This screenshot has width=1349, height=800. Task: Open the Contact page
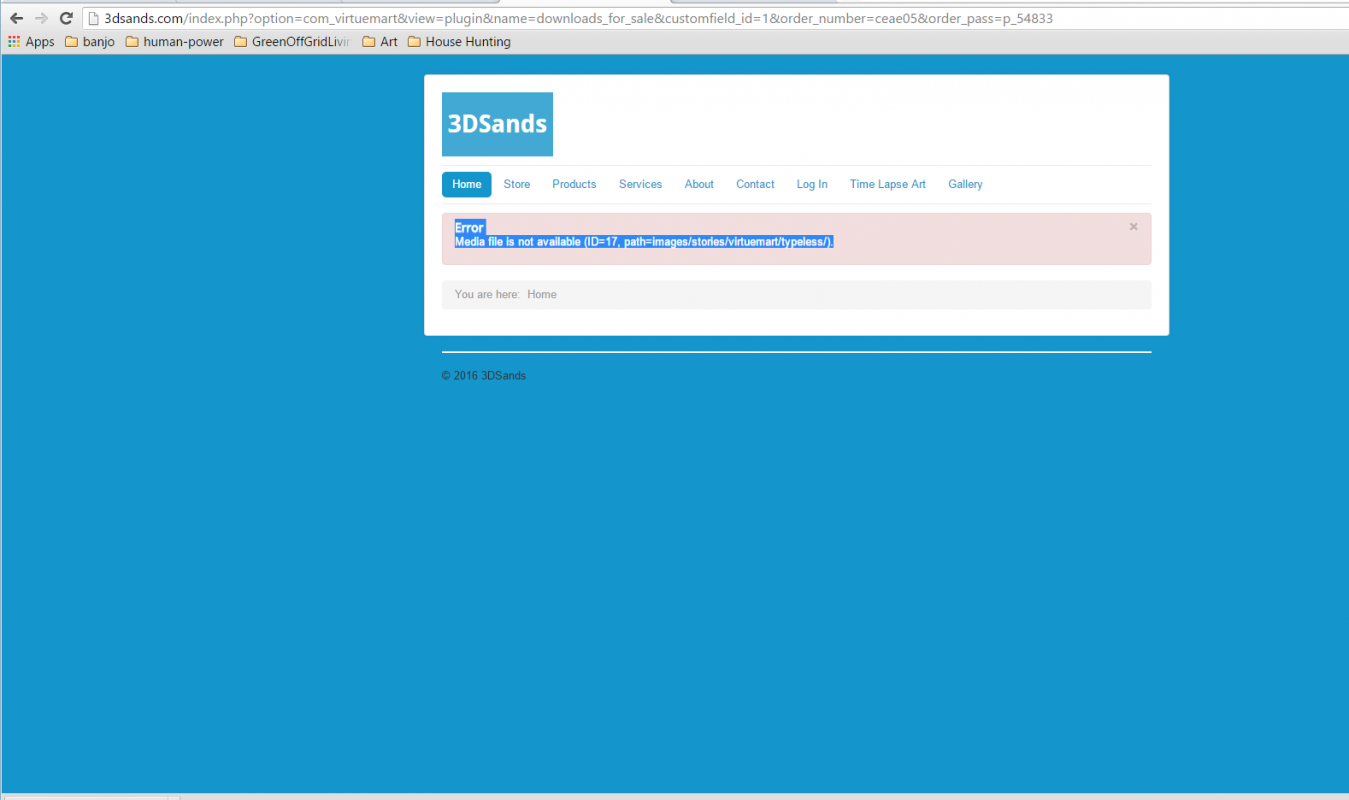[755, 184]
